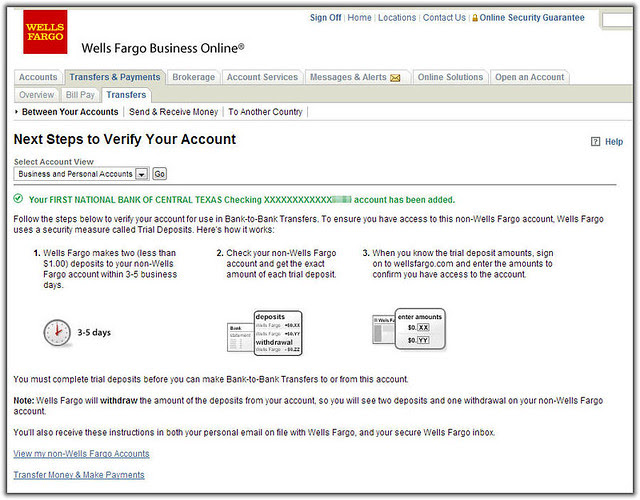Click the account has been added message
The image size is (640, 500).
click(x=242, y=200)
